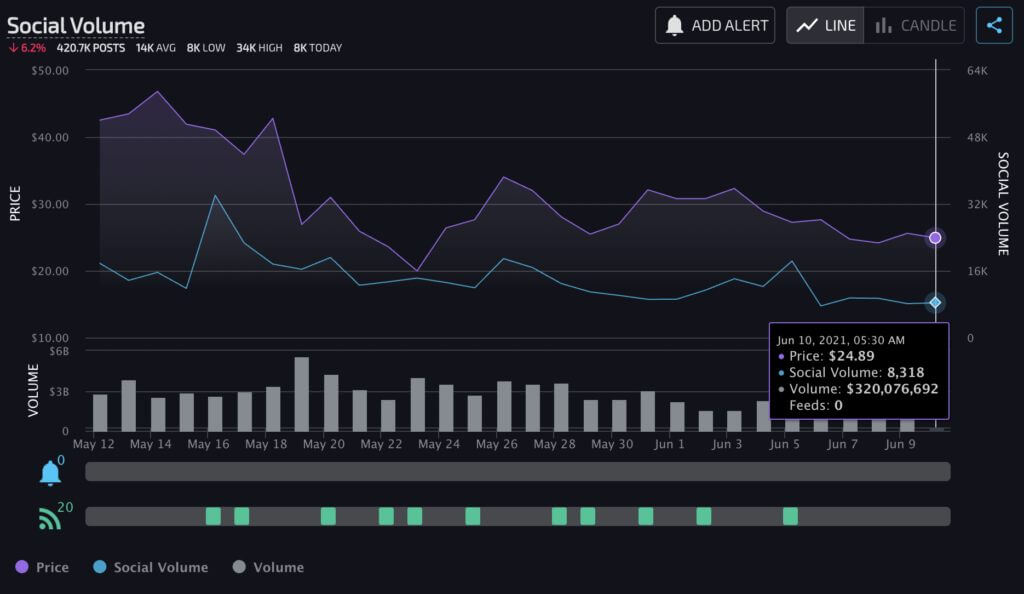Click the RSS feeds icon
1024x594 pixels.
[49, 519]
